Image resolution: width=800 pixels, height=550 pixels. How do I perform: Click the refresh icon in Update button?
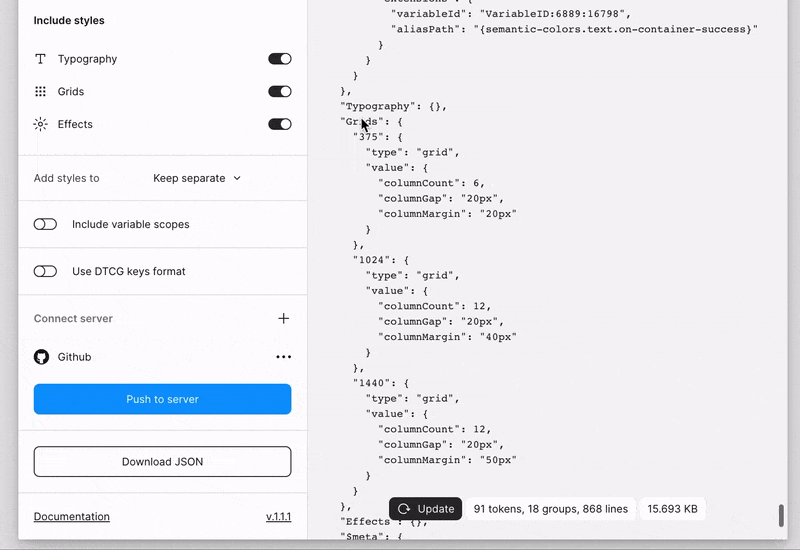pyautogui.click(x=404, y=509)
